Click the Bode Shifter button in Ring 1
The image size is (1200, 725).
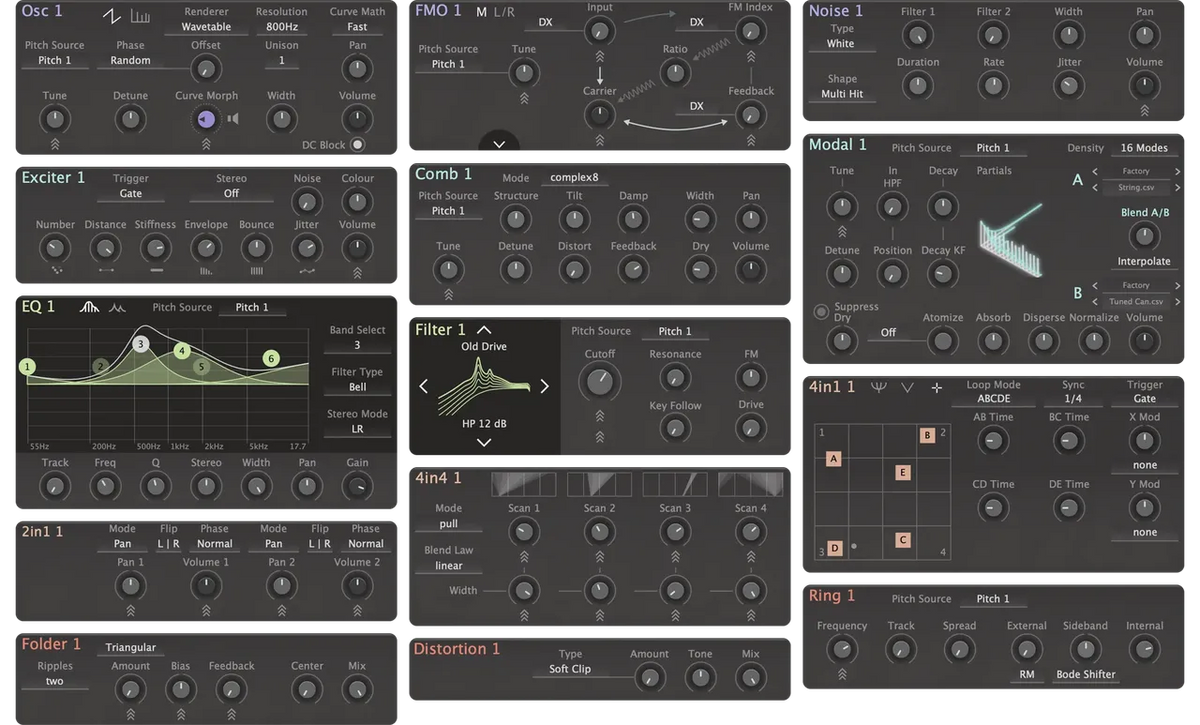[x=1086, y=674]
